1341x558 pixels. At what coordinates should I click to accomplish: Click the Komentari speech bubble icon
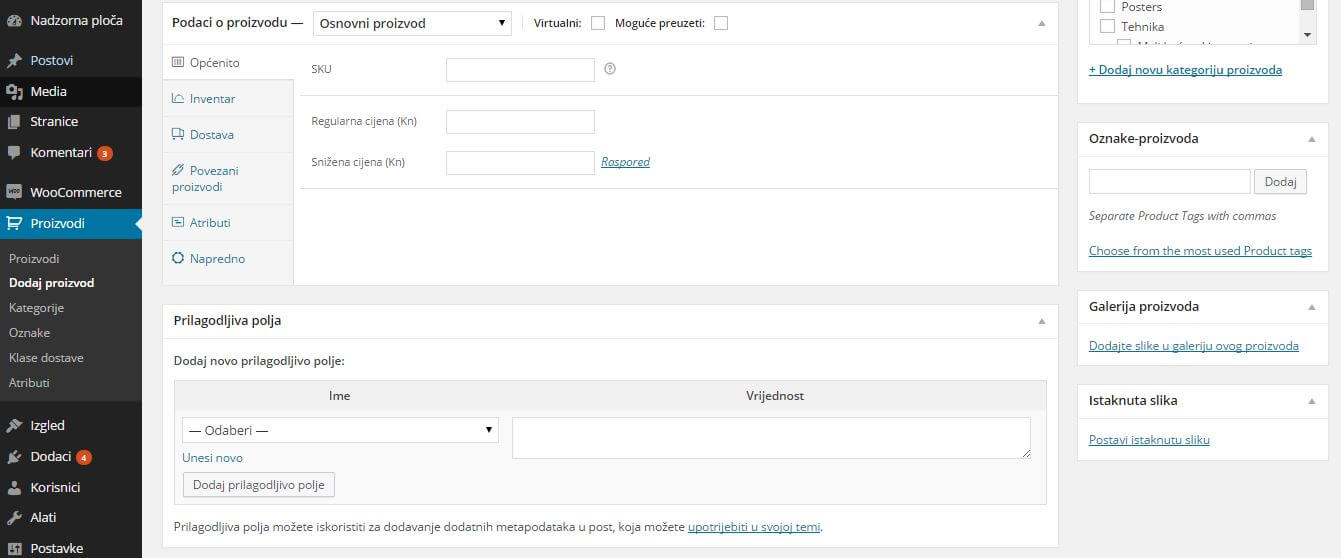coord(14,153)
